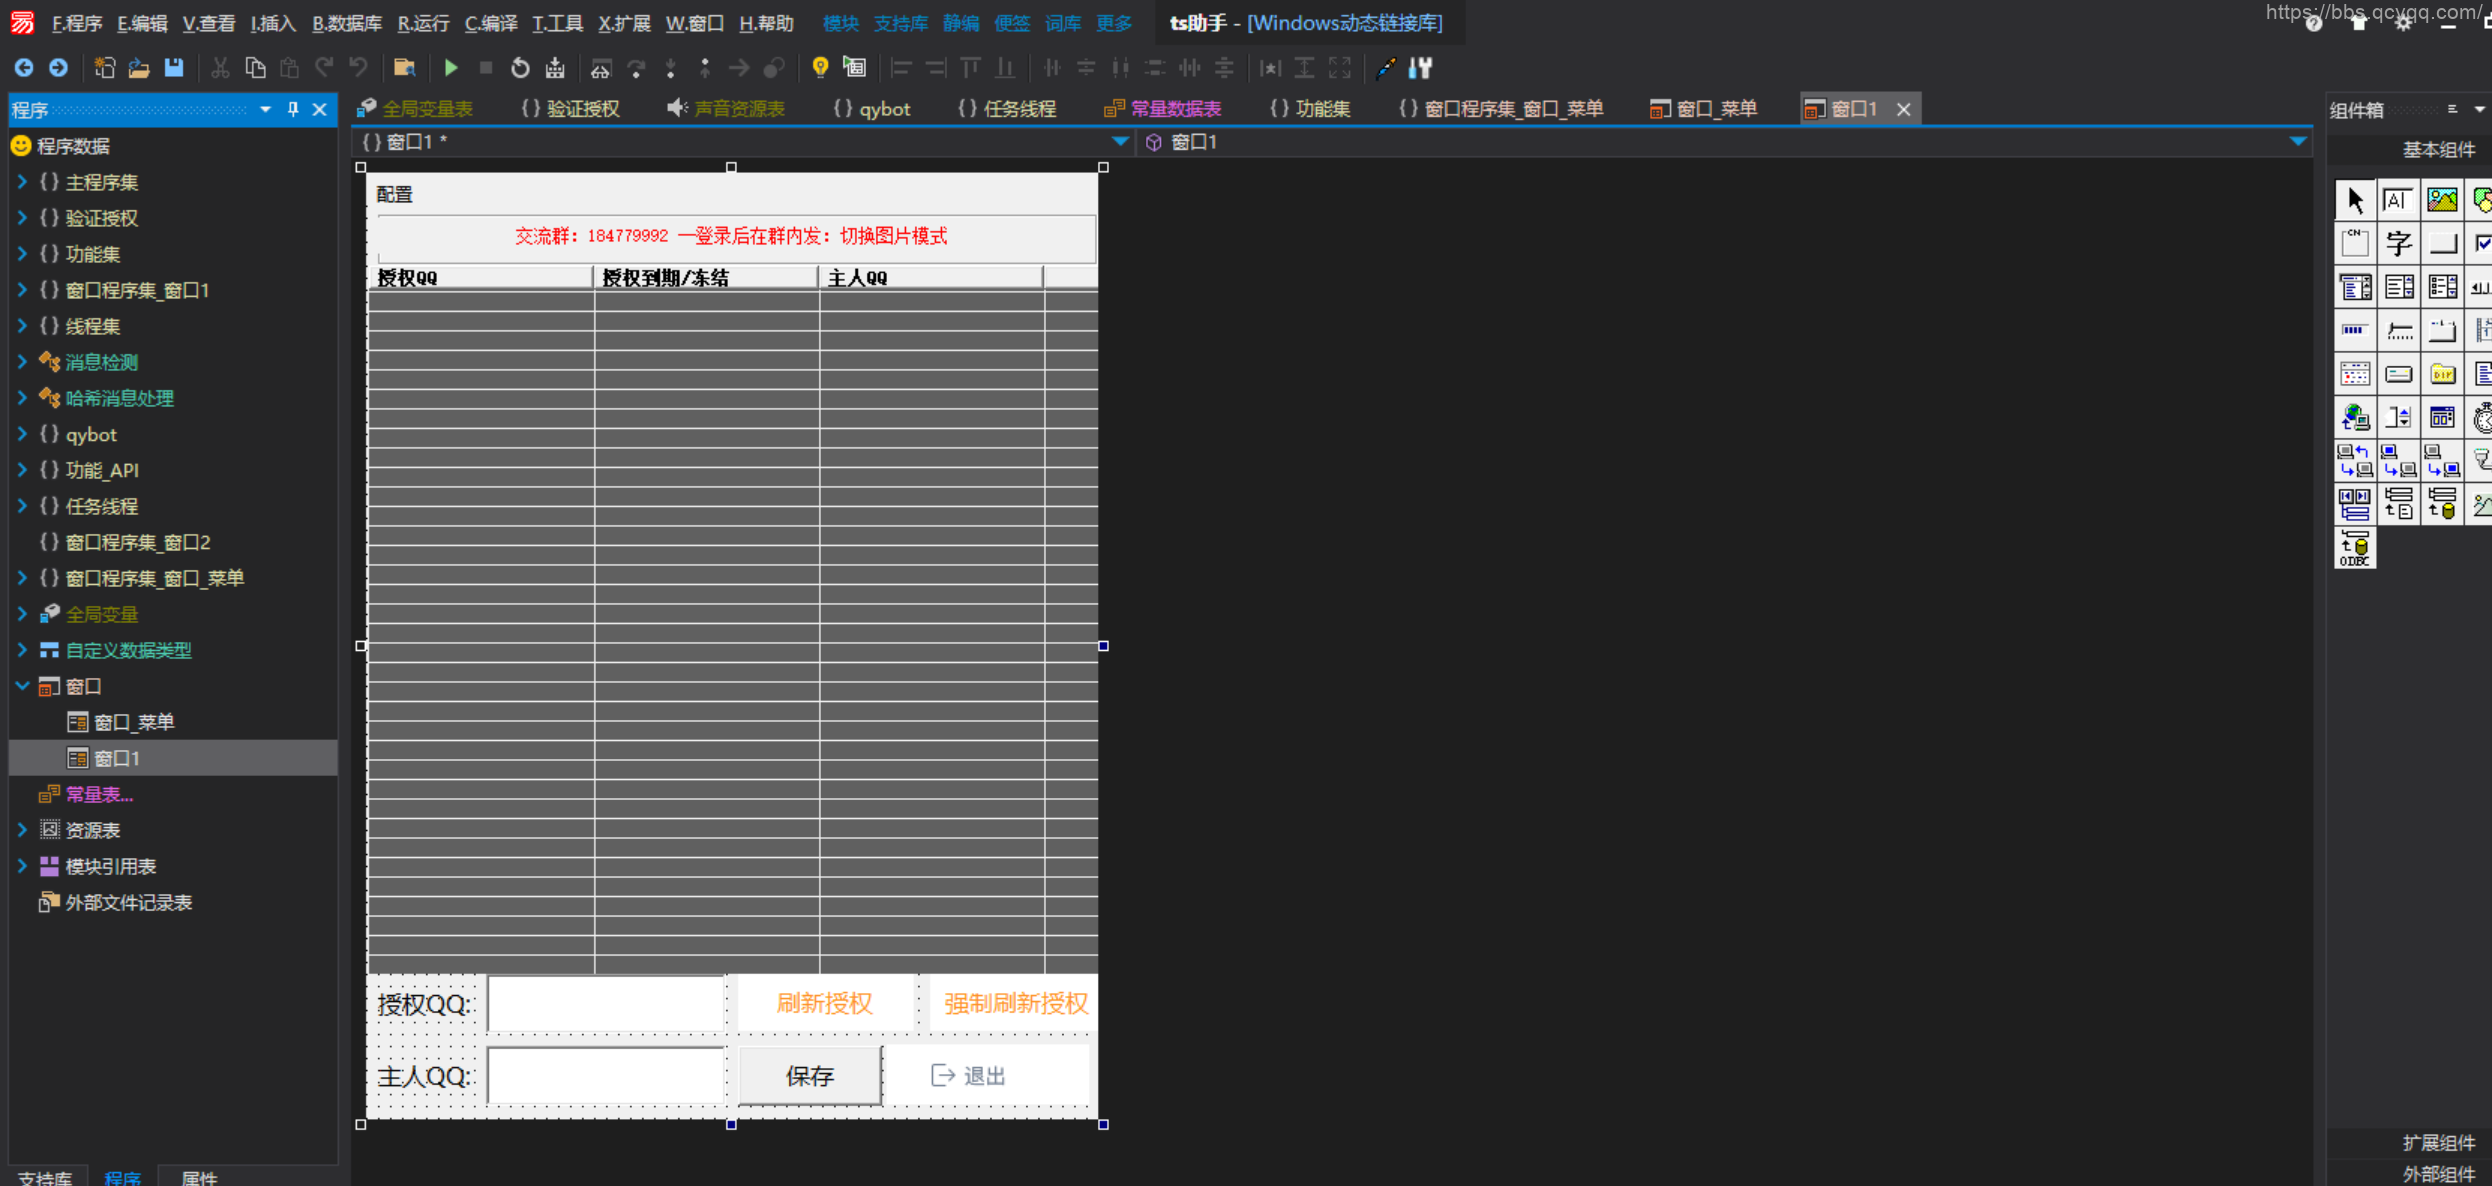Viewport: 2492px width, 1186px height.
Task: Select the tab control component icon
Action: [2442, 330]
